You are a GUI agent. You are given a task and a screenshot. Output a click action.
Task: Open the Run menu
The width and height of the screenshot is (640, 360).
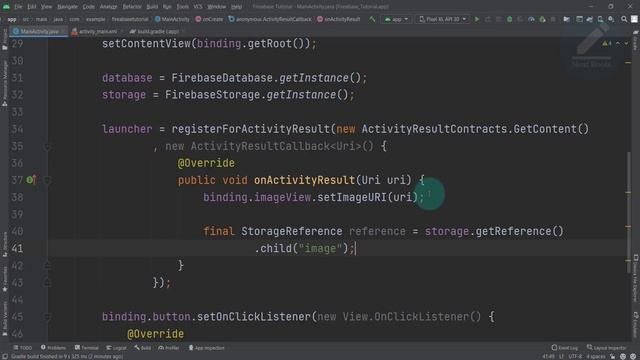tap(167, 7)
